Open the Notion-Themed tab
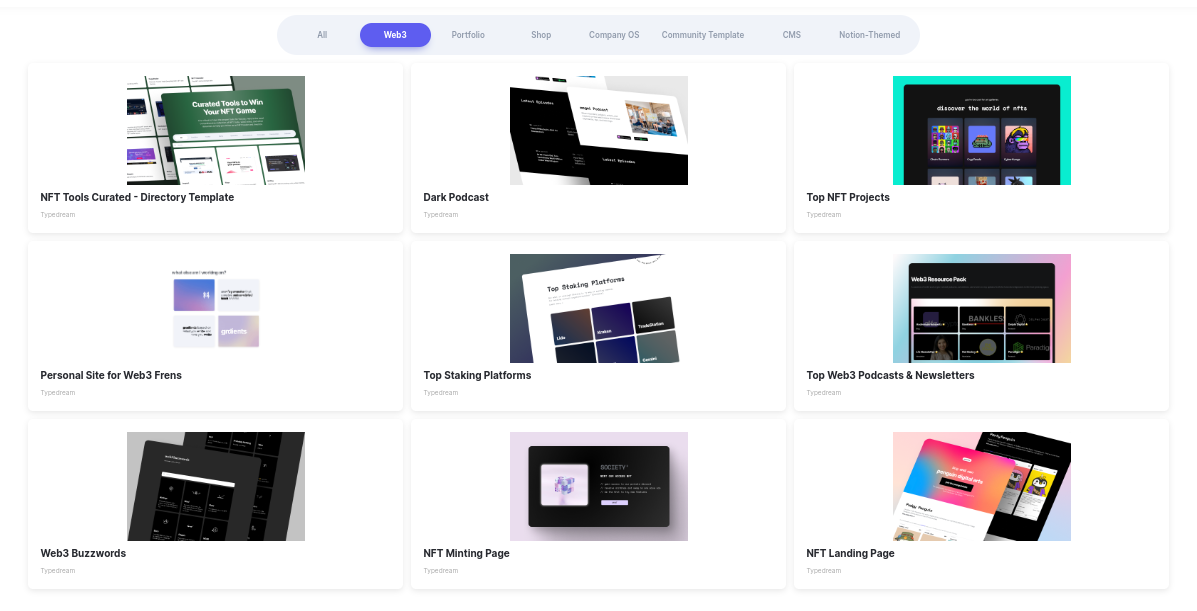Viewport: 1197px width, 611px height. point(870,35)
